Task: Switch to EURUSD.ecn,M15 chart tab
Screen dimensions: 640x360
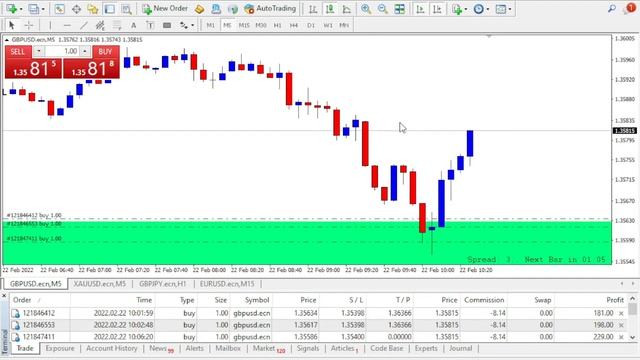Action: [x=227, y=284]
